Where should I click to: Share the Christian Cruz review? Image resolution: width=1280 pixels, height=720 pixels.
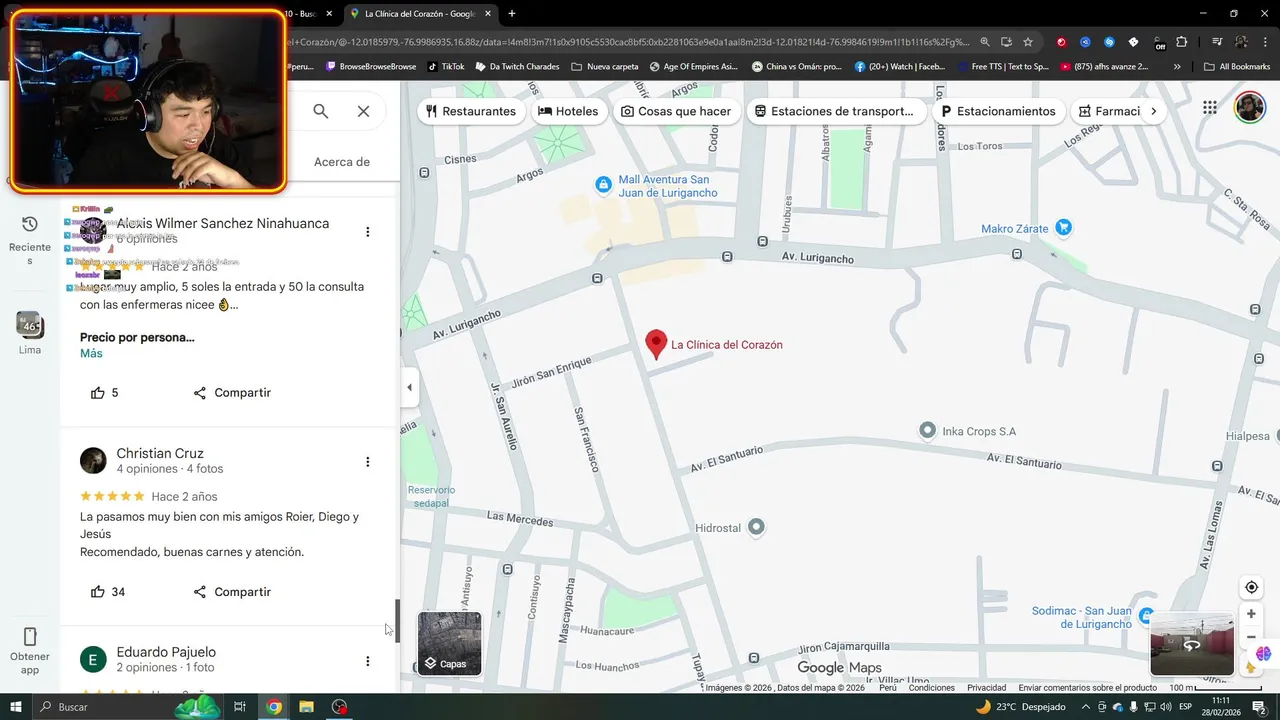(x=232, y=592)
